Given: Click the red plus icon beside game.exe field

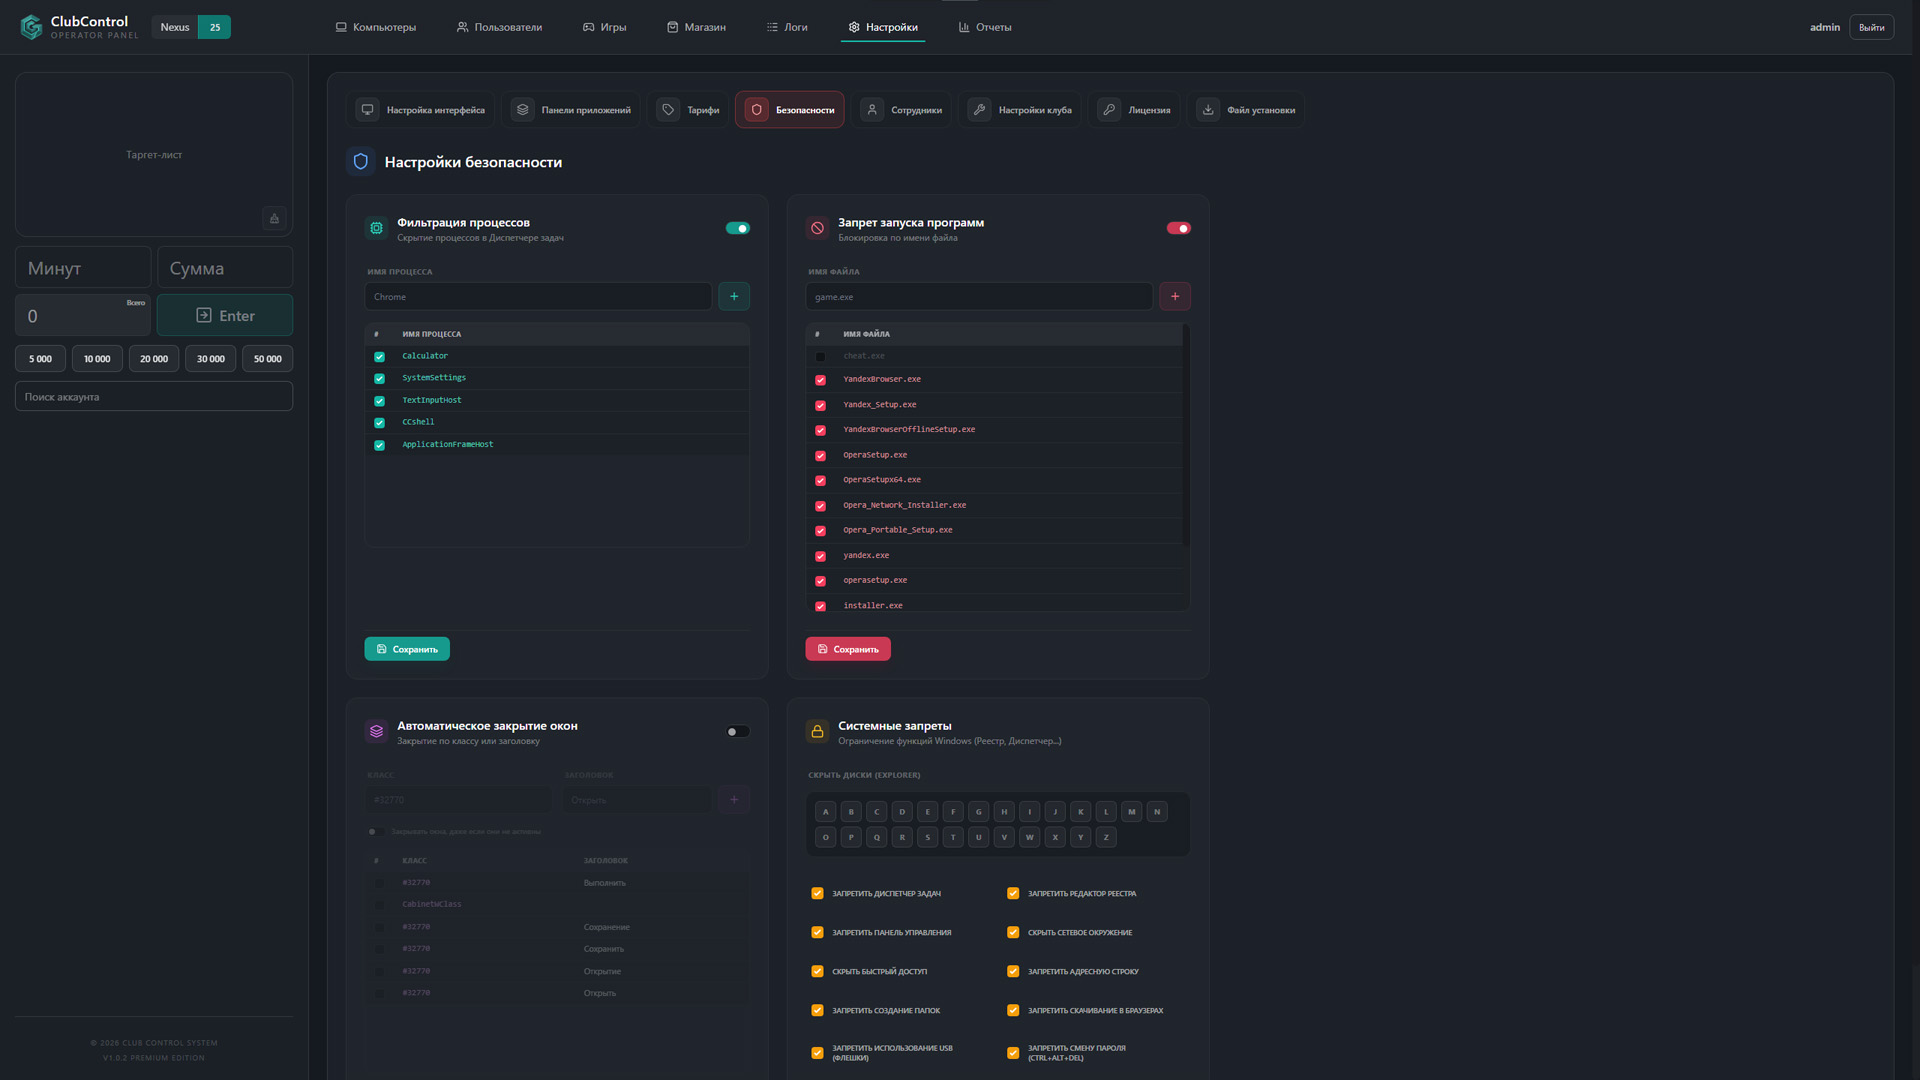Looking at the screenshot, I should click(x=1175, y=296).
